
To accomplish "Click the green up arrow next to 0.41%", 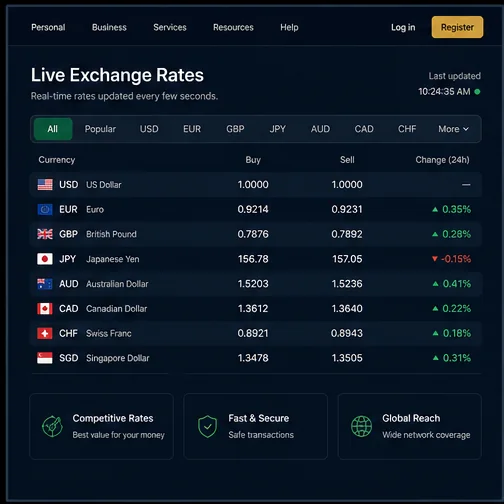I will click(435, 284).
